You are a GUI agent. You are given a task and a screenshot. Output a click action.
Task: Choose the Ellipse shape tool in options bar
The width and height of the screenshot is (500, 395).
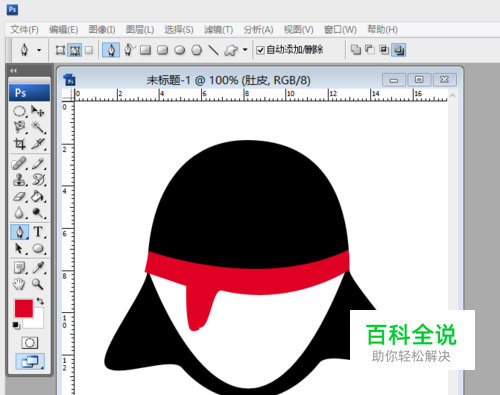[x=180, y=50]
